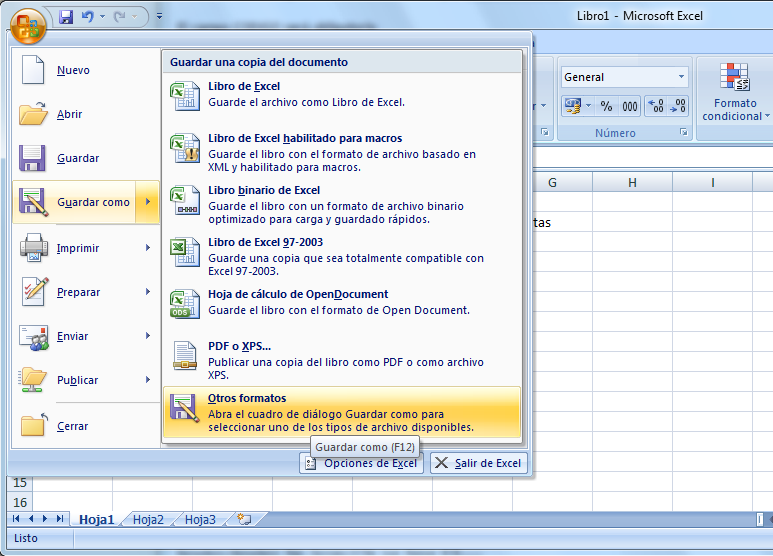Choose Otros formatos option title
Screen dimensions: 773x556
(x=247, y=398)
